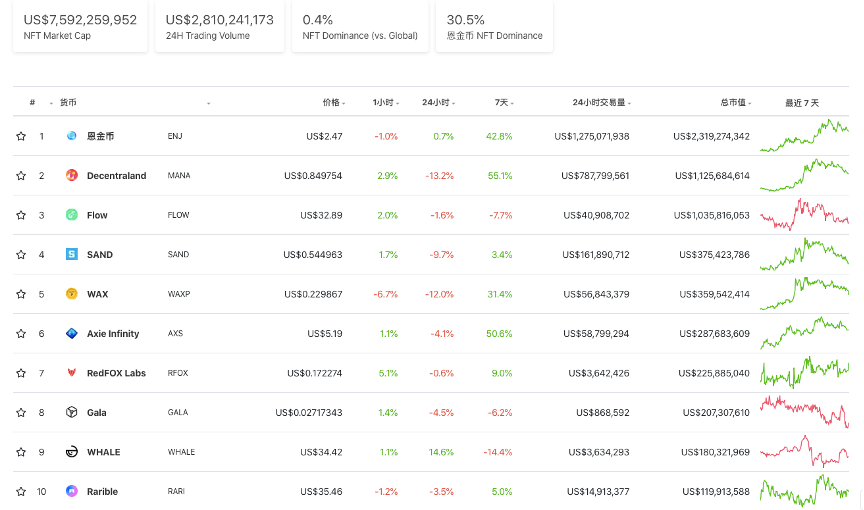Open the WAX coin page
Screen dimensions: 864x510
pyautogui.click(x=98, y=294)
